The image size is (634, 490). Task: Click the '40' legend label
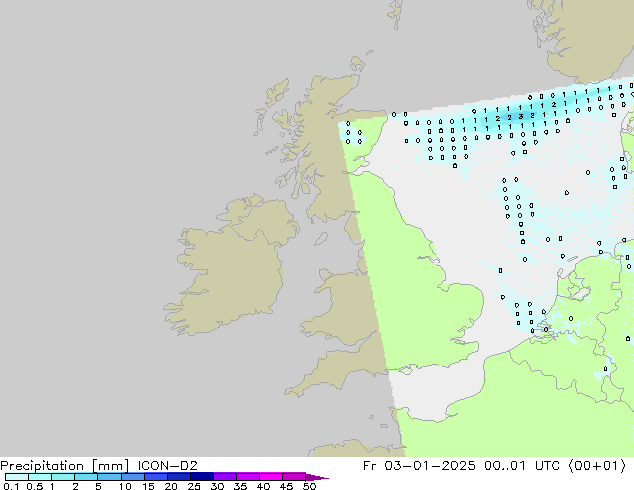[263, 486]
